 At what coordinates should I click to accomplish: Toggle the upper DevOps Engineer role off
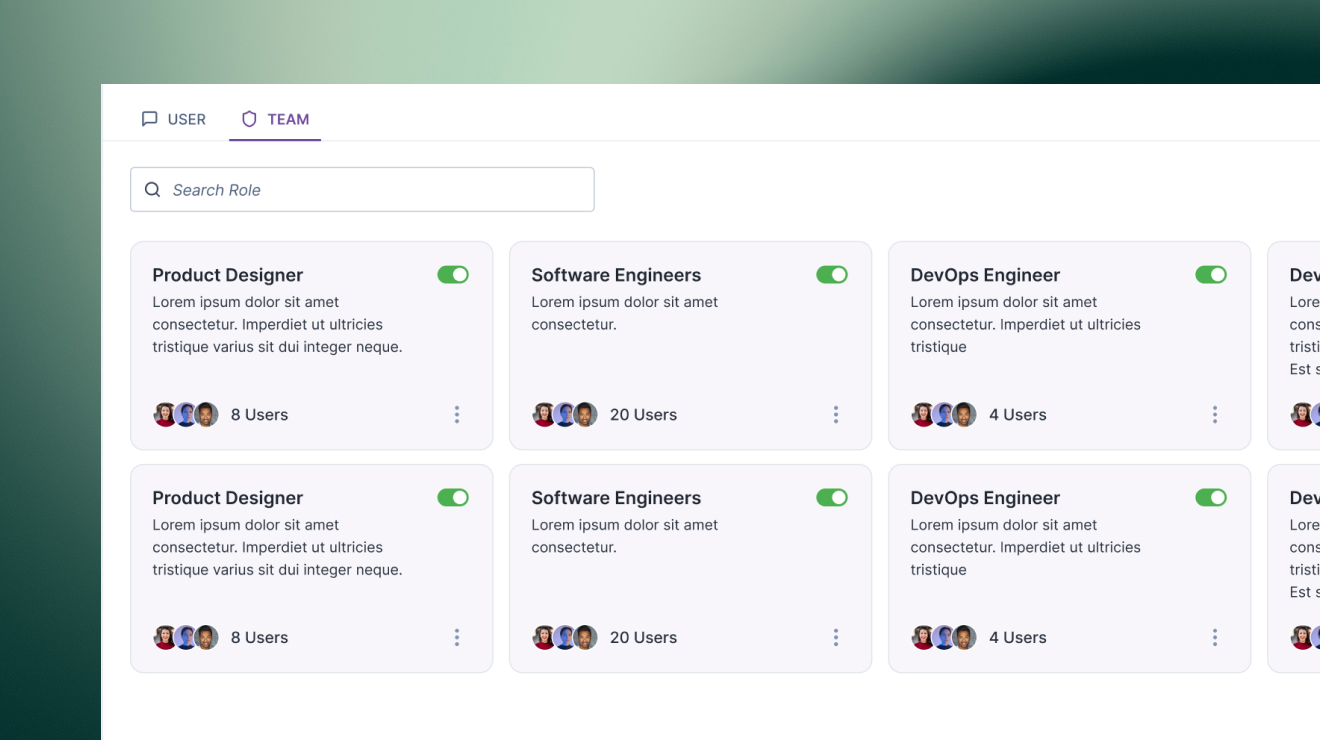point(1211,274)
